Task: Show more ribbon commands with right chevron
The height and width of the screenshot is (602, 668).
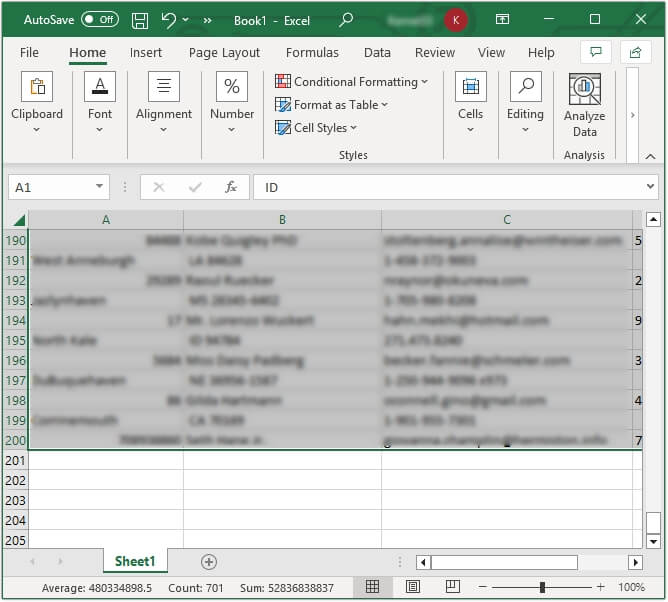Action: tap(633, 115)
